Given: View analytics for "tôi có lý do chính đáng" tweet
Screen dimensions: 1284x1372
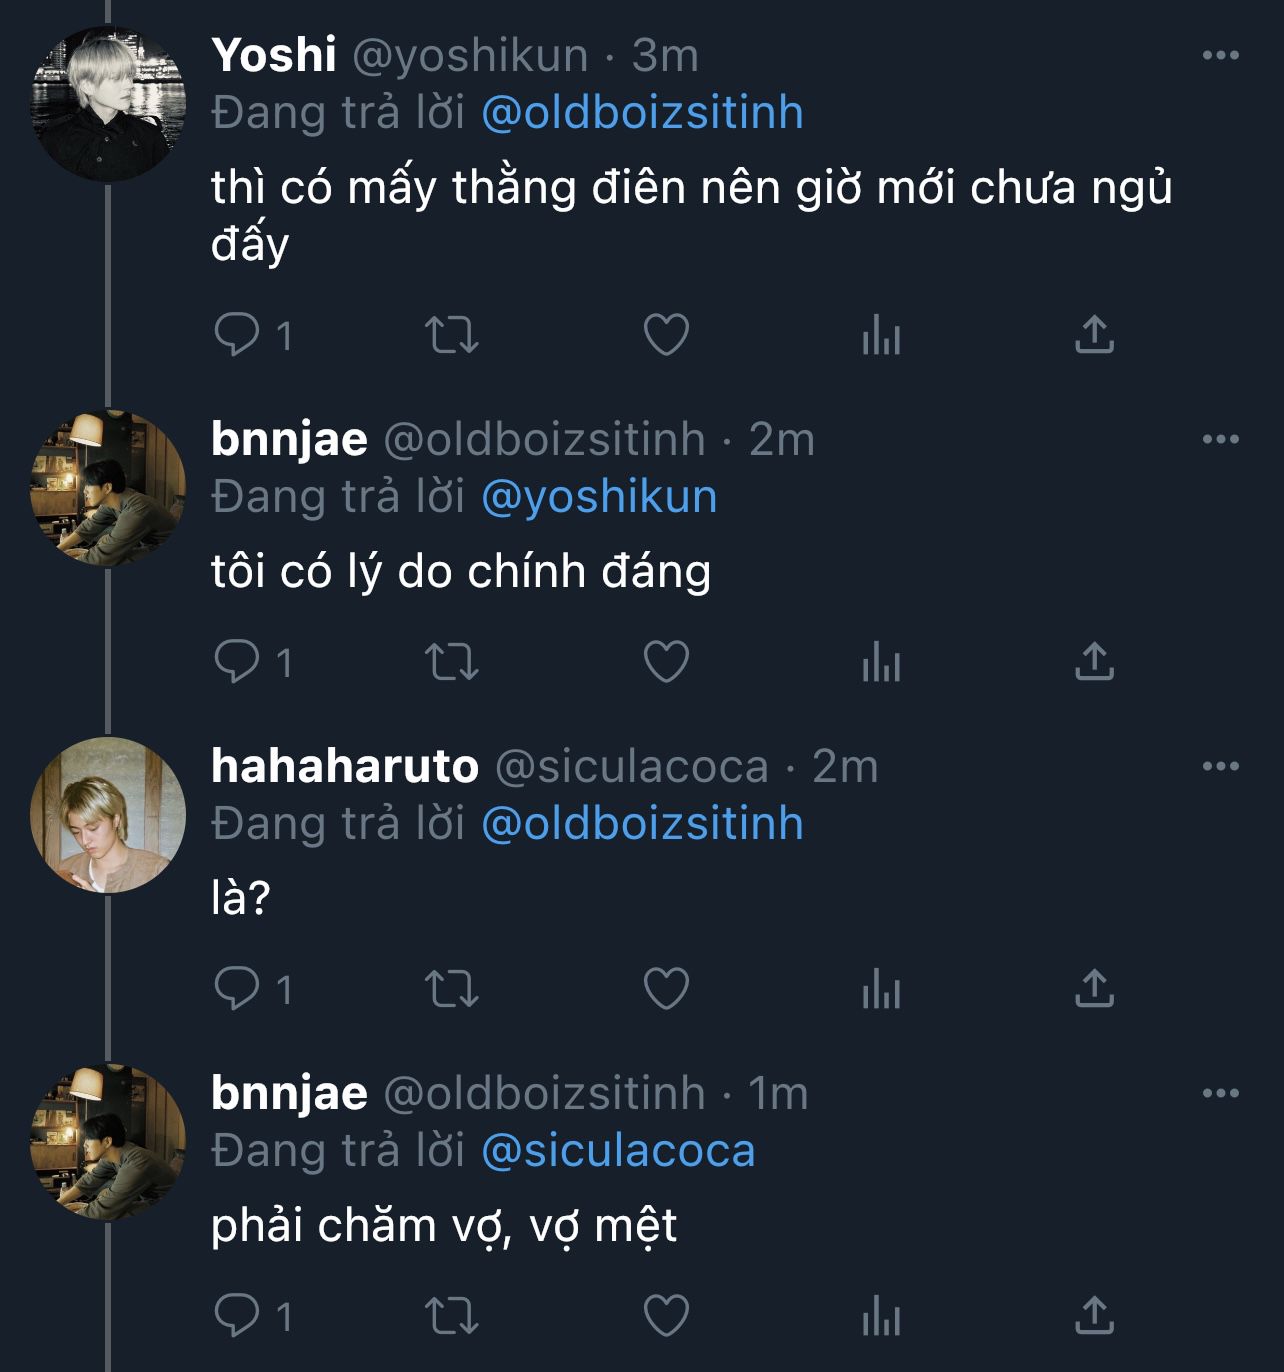Looking at the screenshot, I should [881, 662].
